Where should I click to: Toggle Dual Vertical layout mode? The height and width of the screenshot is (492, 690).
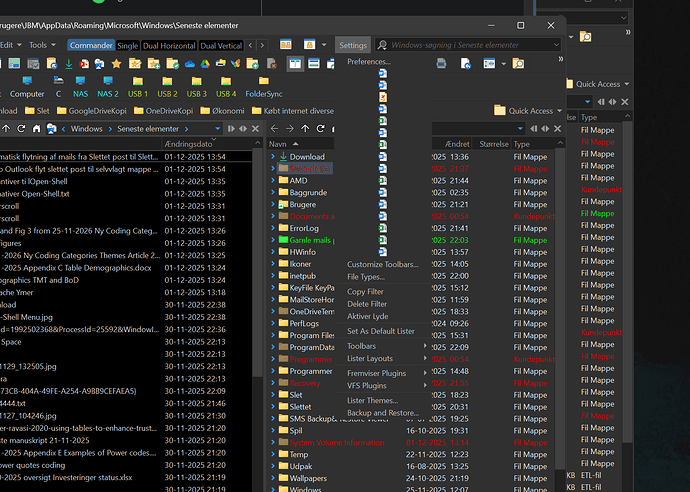221,45
